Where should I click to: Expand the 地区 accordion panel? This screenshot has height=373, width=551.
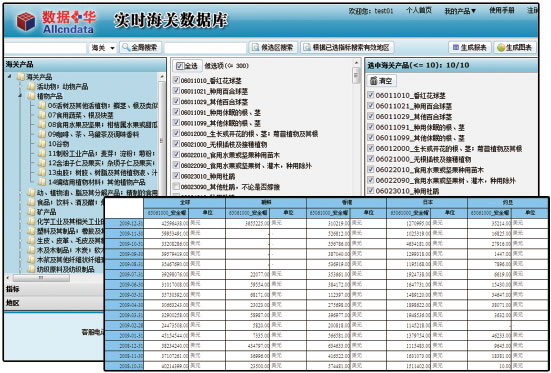pyautogui.click(x=54, y=303)
